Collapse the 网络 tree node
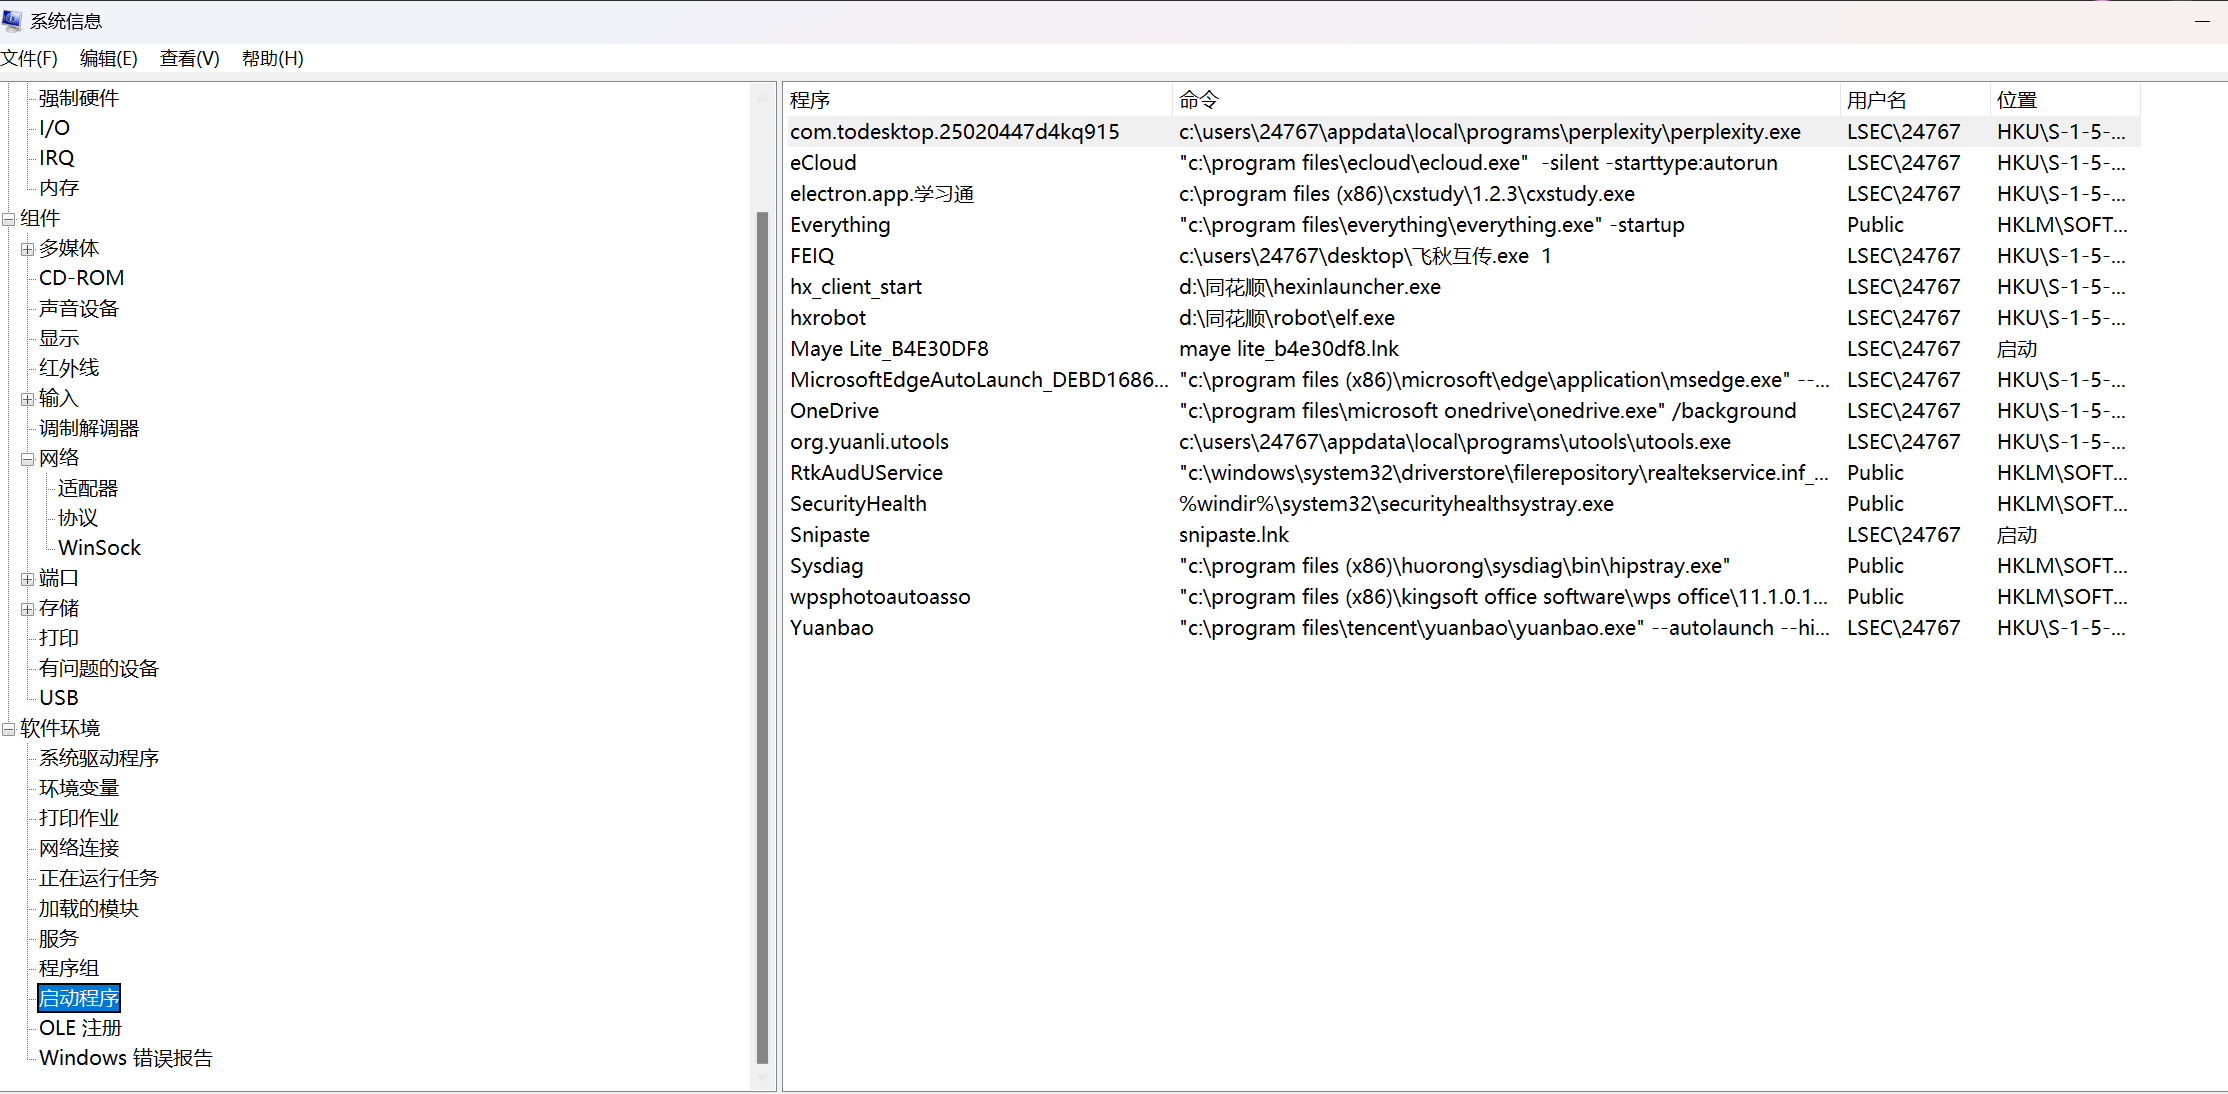Image resolution: width=2228 pixels, height=1094 pixels. 27,459
